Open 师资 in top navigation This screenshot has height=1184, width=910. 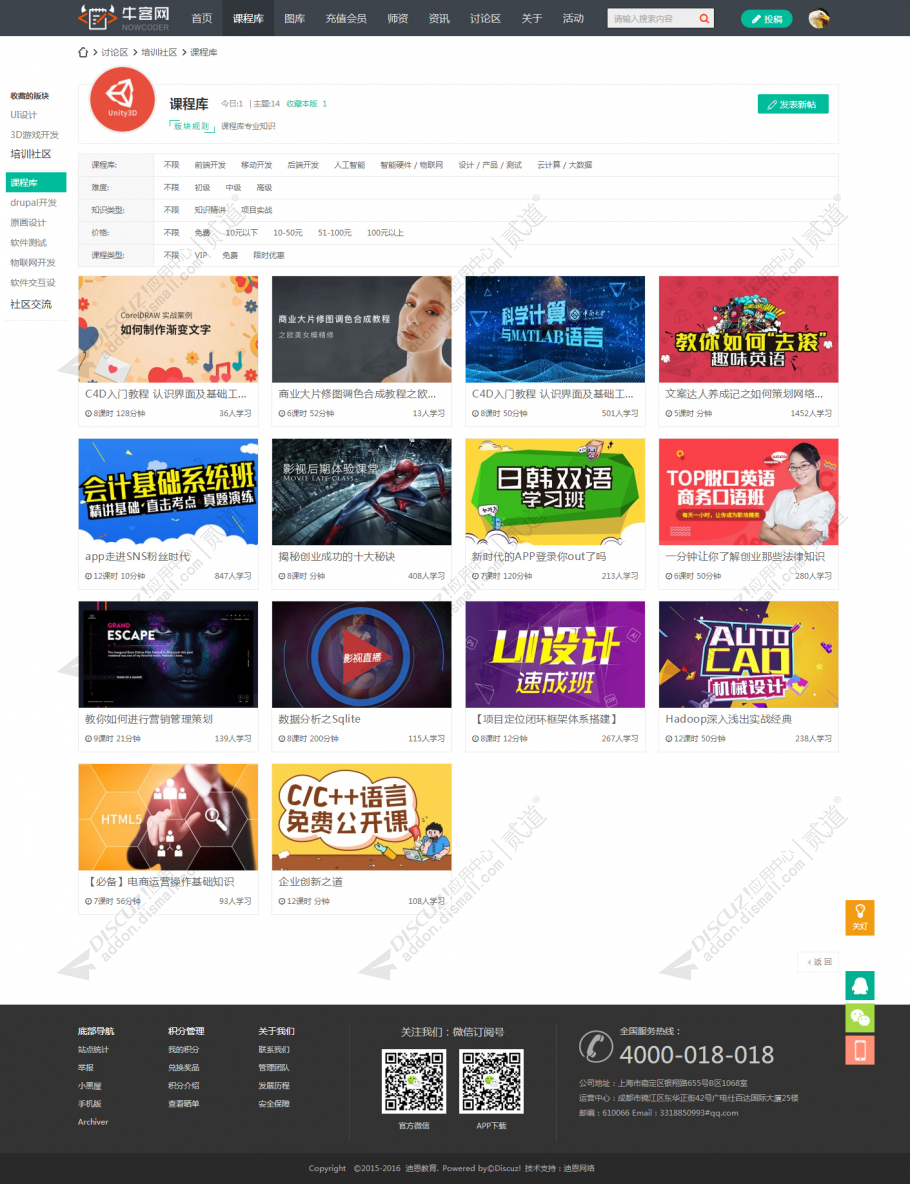coord(398,18)
